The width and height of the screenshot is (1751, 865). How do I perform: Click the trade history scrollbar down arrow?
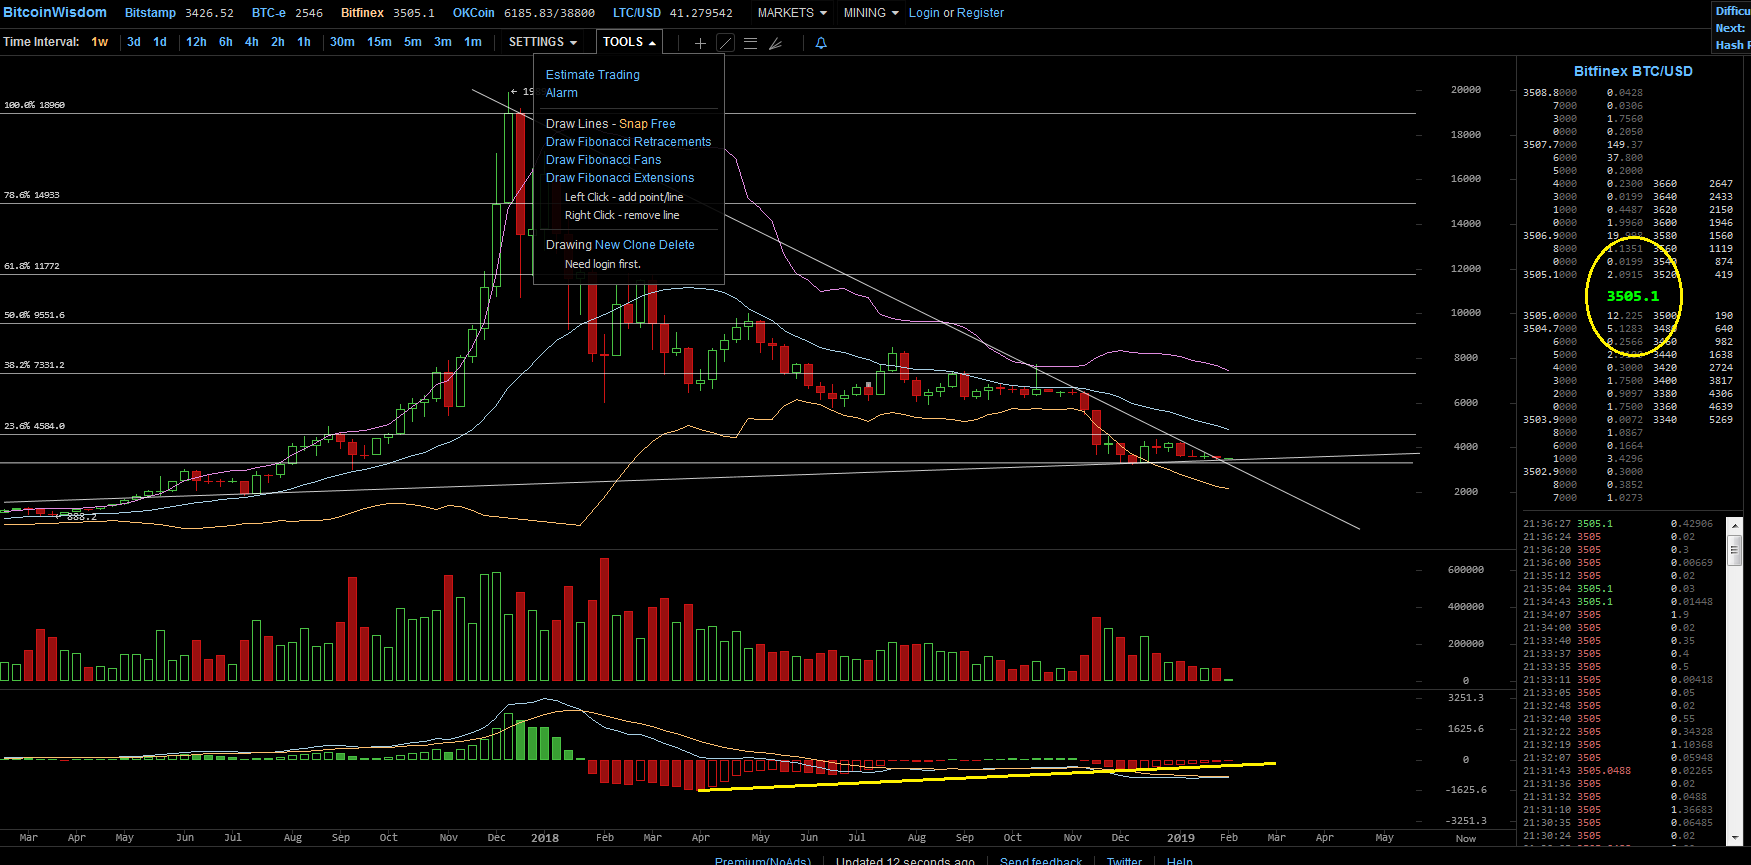click(1735, 839)
